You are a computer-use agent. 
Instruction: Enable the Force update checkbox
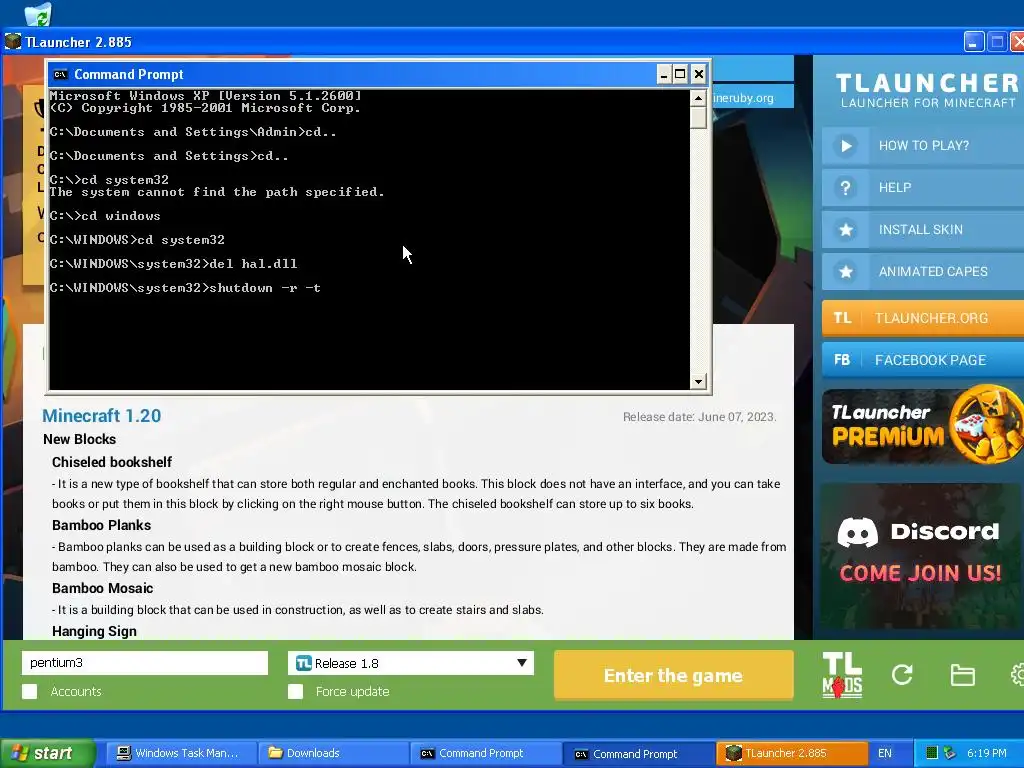295,692
